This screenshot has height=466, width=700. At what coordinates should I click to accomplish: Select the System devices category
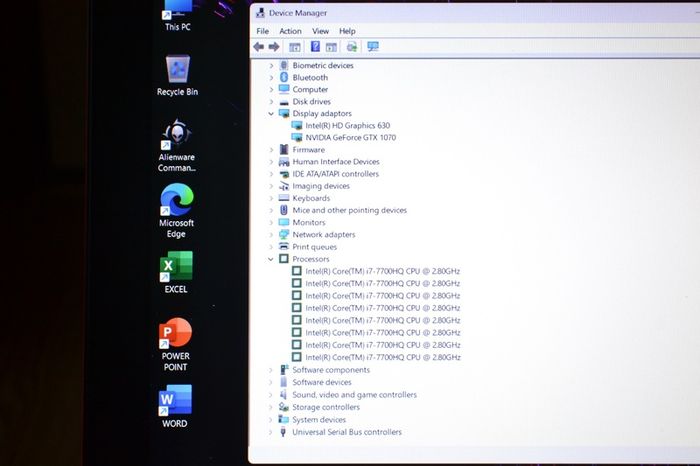click(319, 420)
